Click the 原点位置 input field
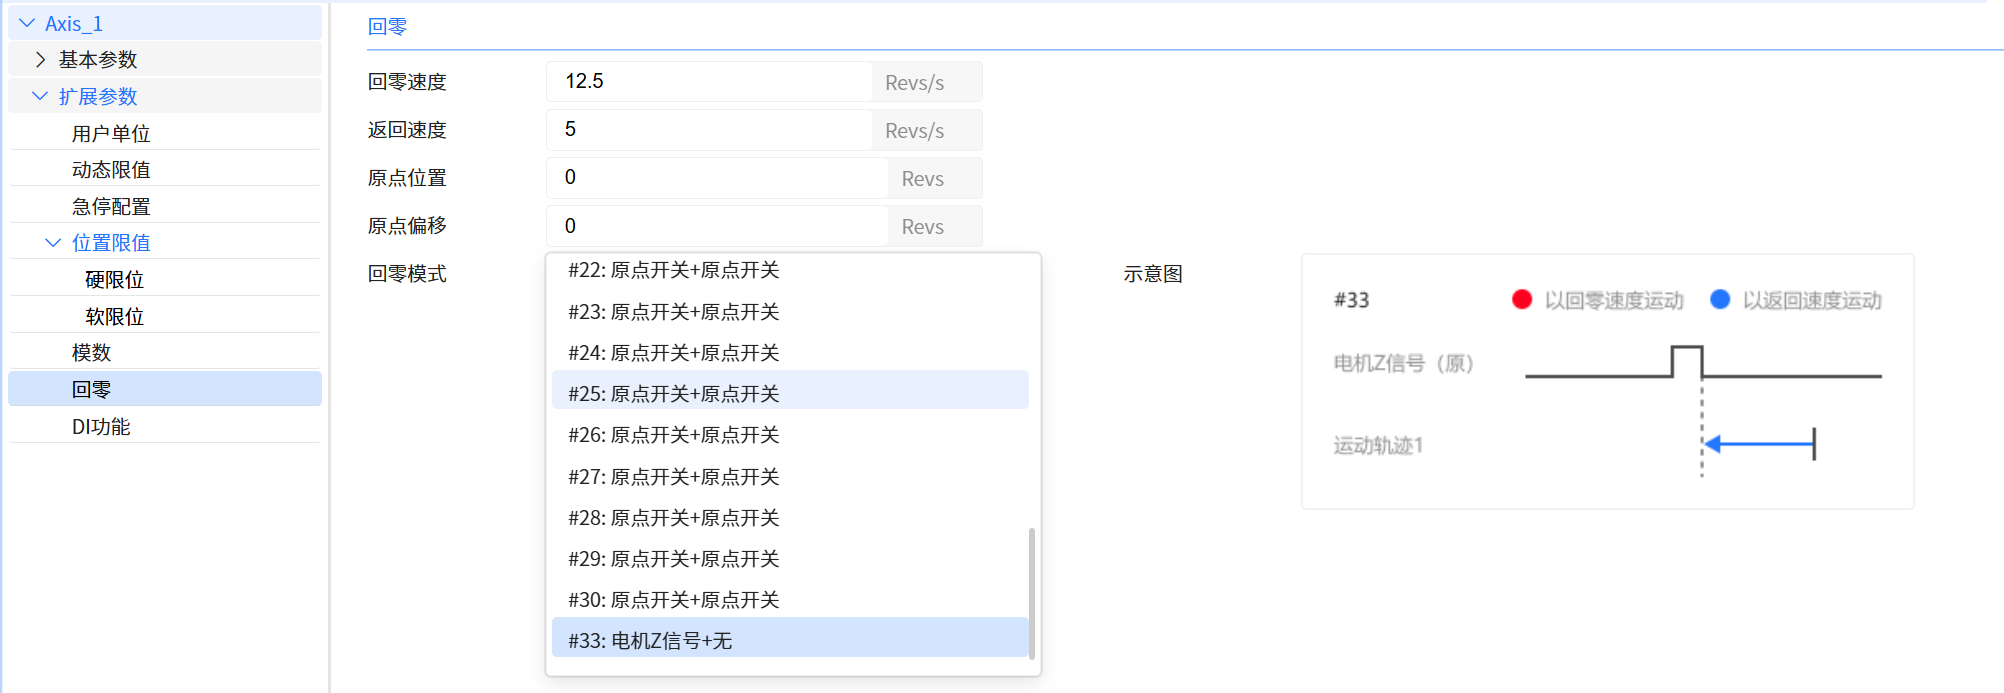The height and width of the screenshot is (693, 2004). (717, 177)
